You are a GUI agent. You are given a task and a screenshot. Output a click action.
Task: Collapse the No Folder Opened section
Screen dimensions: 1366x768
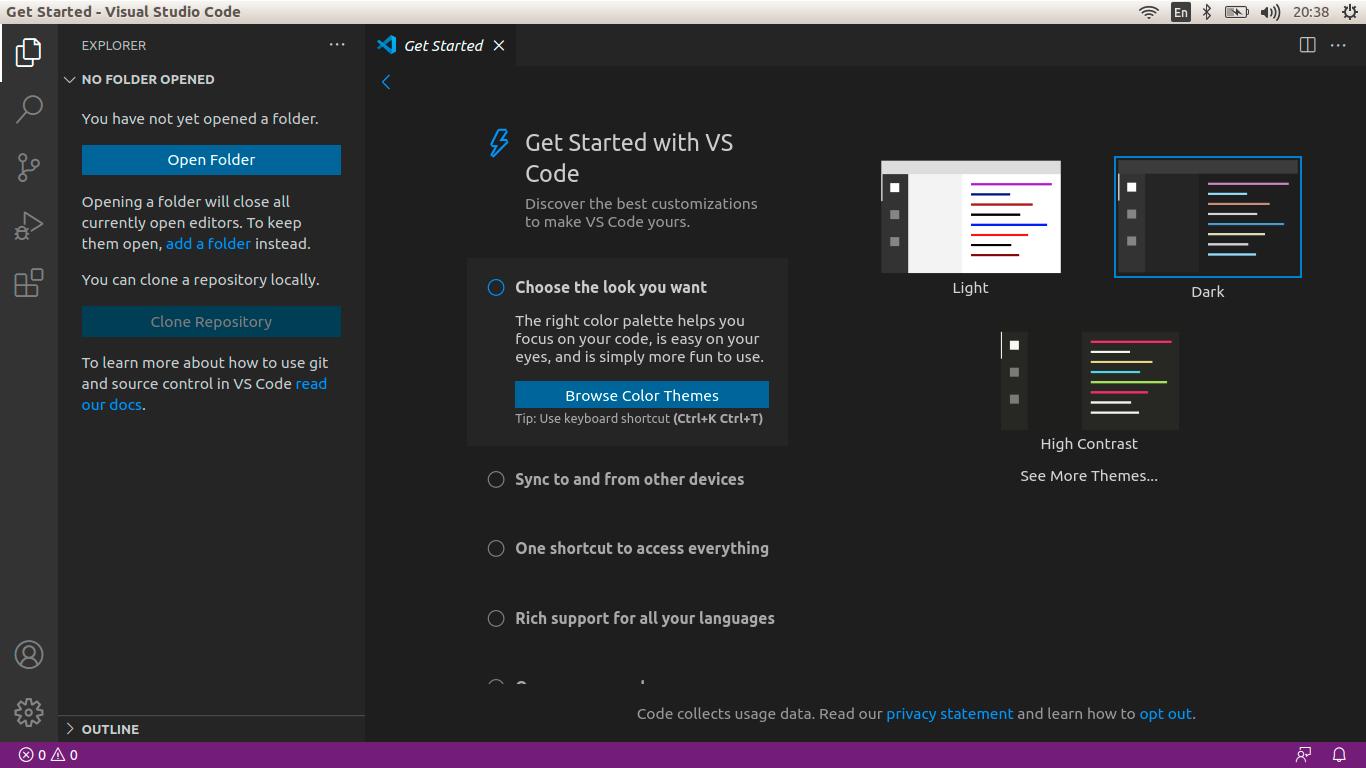(211, 79)
